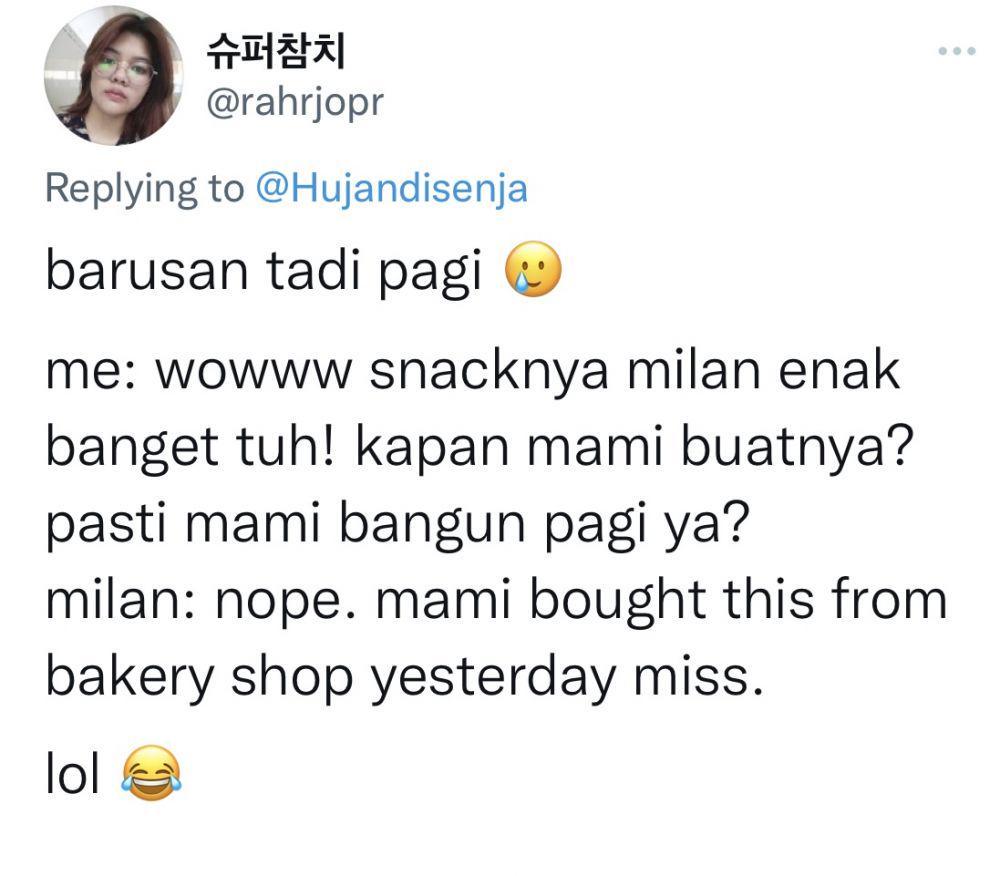
Task: Click the 'Replying to' label
Action: point(145,189)
